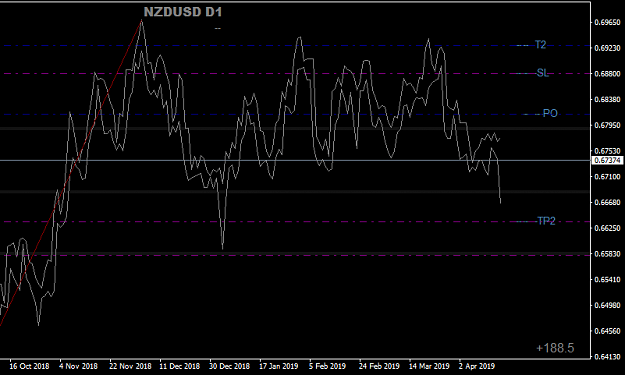Viewport: 625px width, 375px height.
Task: Click price axis value 0.67530
Action: click(607, 151)
